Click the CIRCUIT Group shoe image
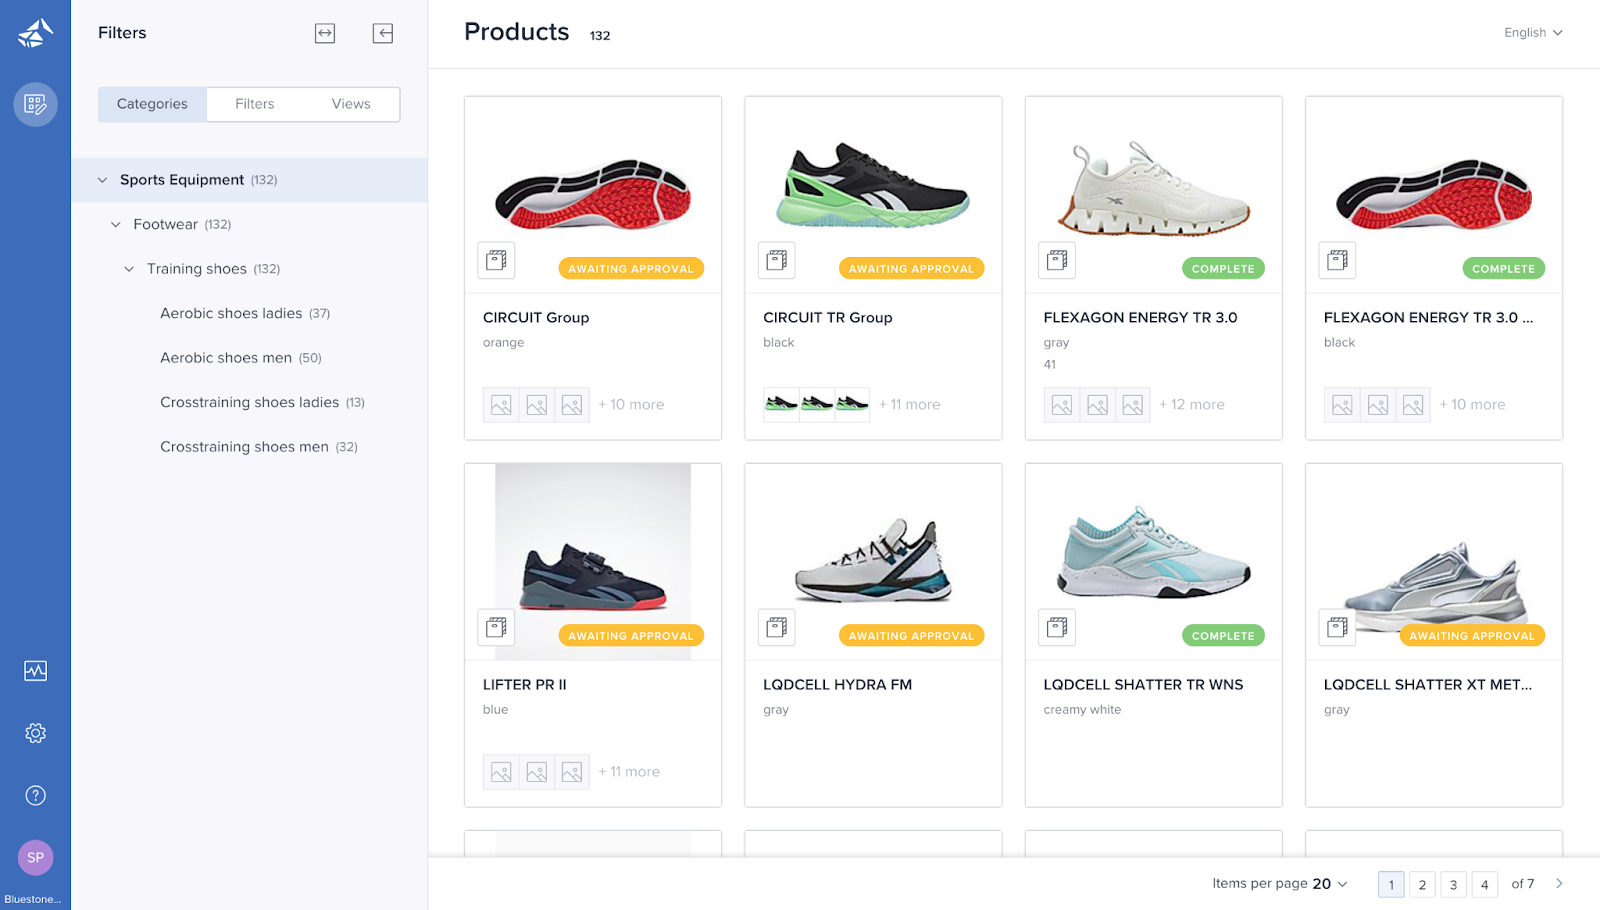The width and height of the screenshot is (1600, 910). 593,193
